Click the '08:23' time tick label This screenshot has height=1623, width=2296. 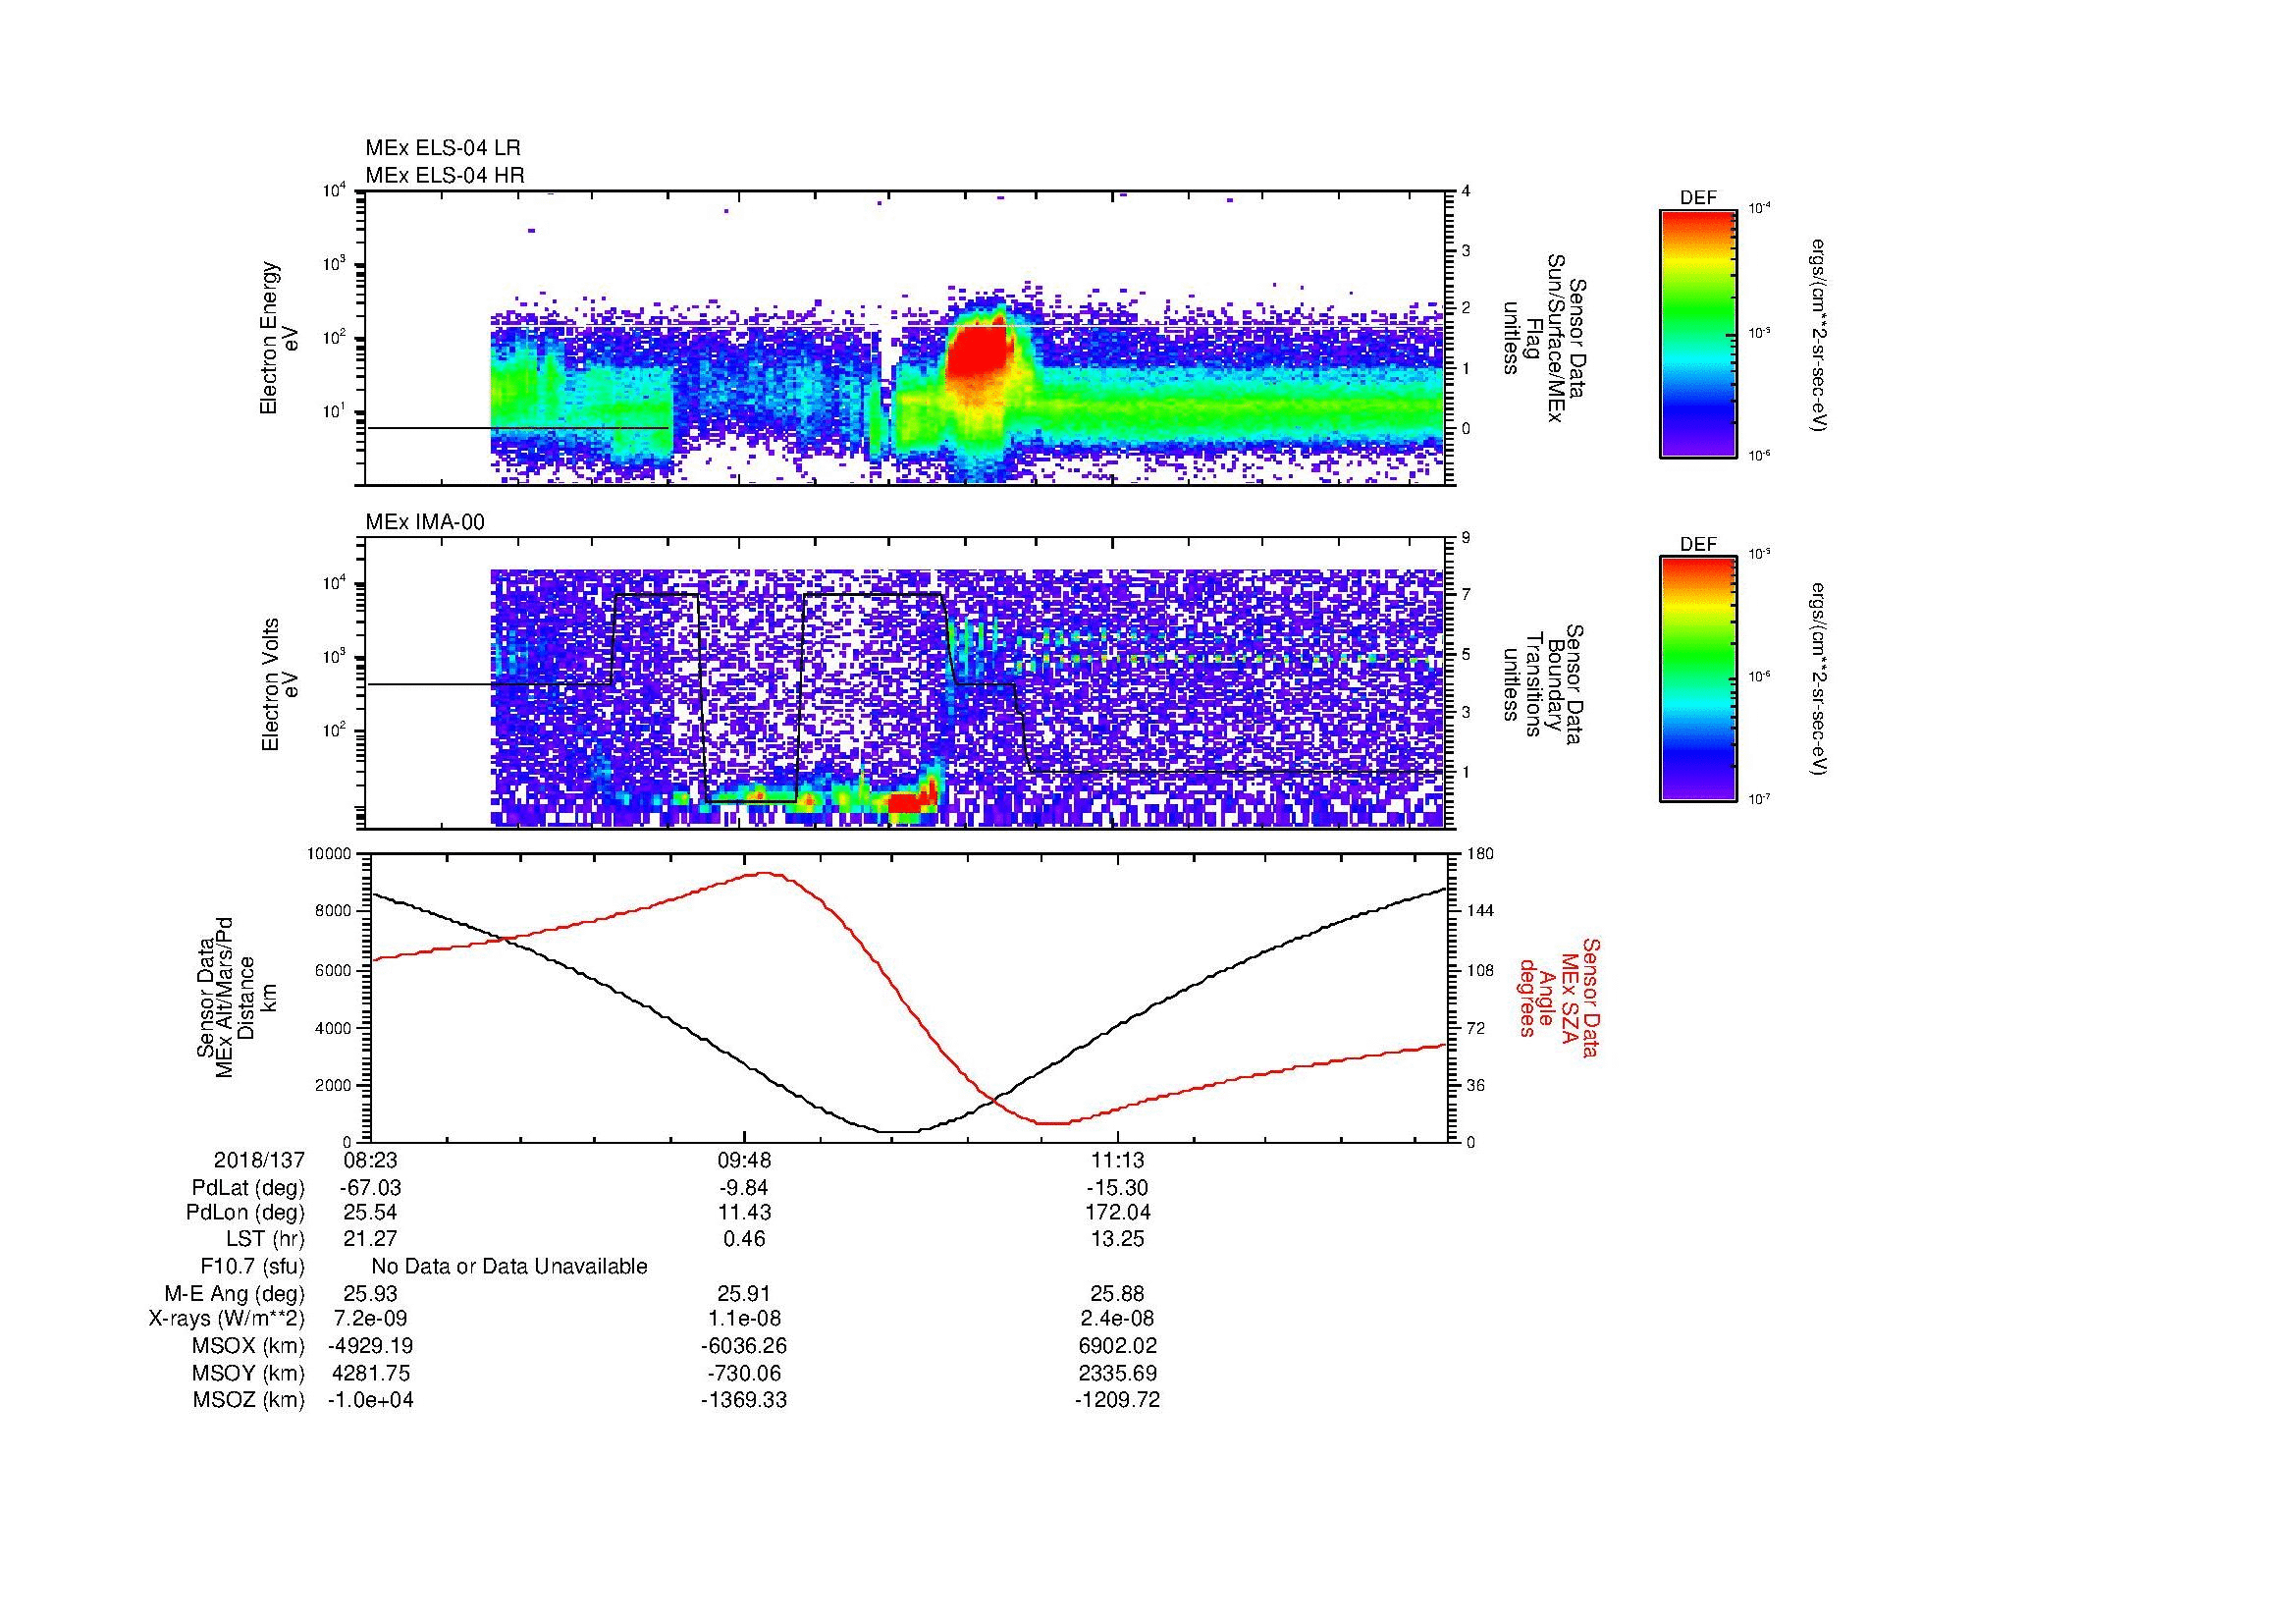[370, 1160]
